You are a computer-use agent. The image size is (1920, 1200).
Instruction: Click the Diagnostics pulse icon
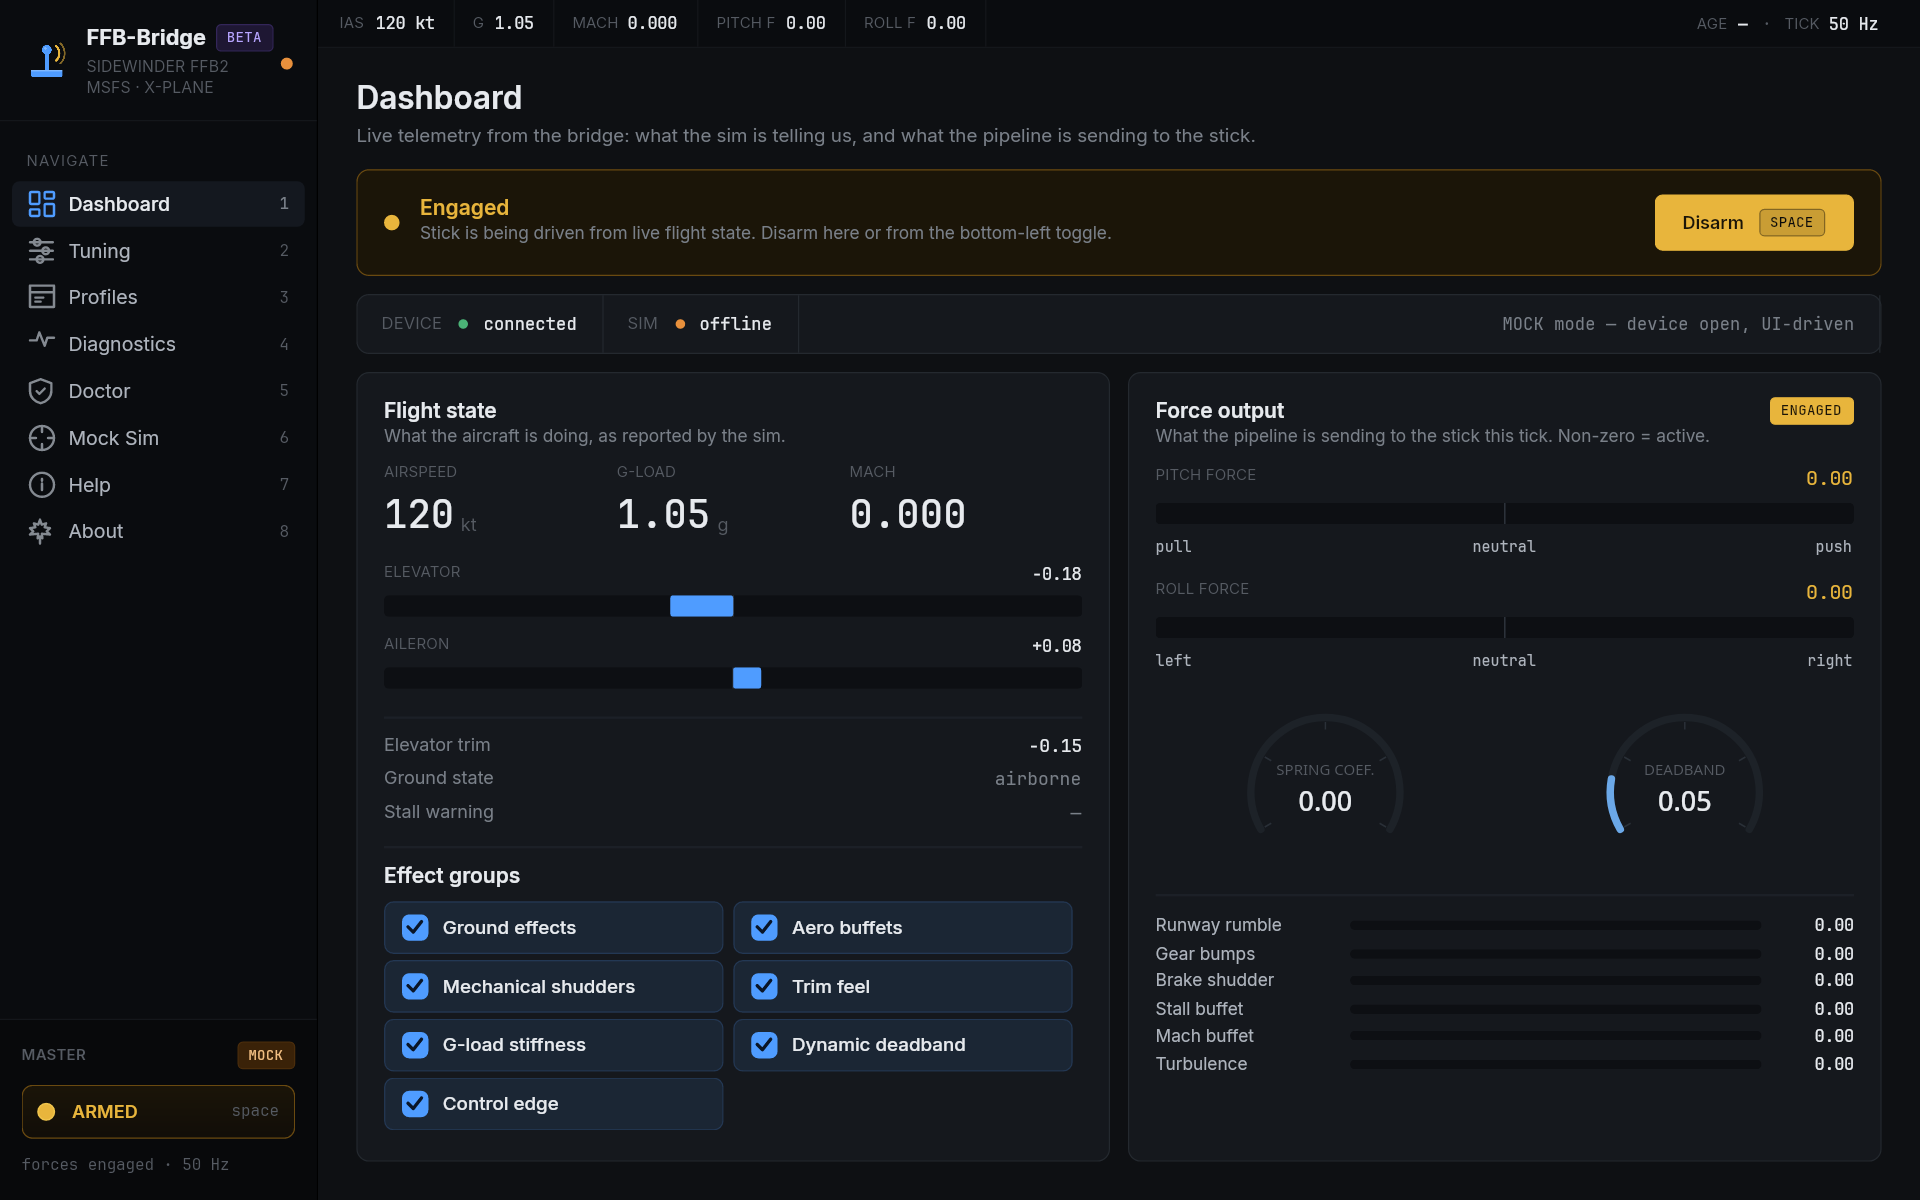click(41, 341)
